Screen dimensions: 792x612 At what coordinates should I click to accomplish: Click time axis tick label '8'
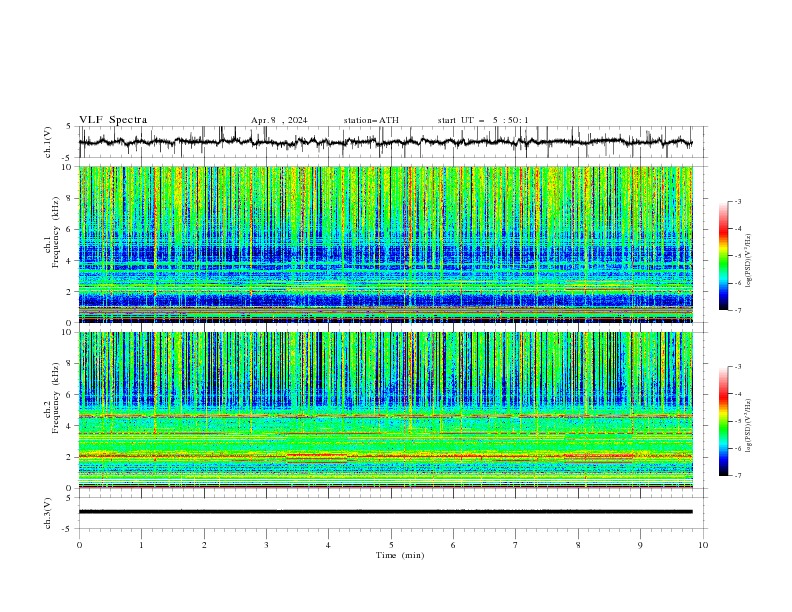(x=578, y=545)
